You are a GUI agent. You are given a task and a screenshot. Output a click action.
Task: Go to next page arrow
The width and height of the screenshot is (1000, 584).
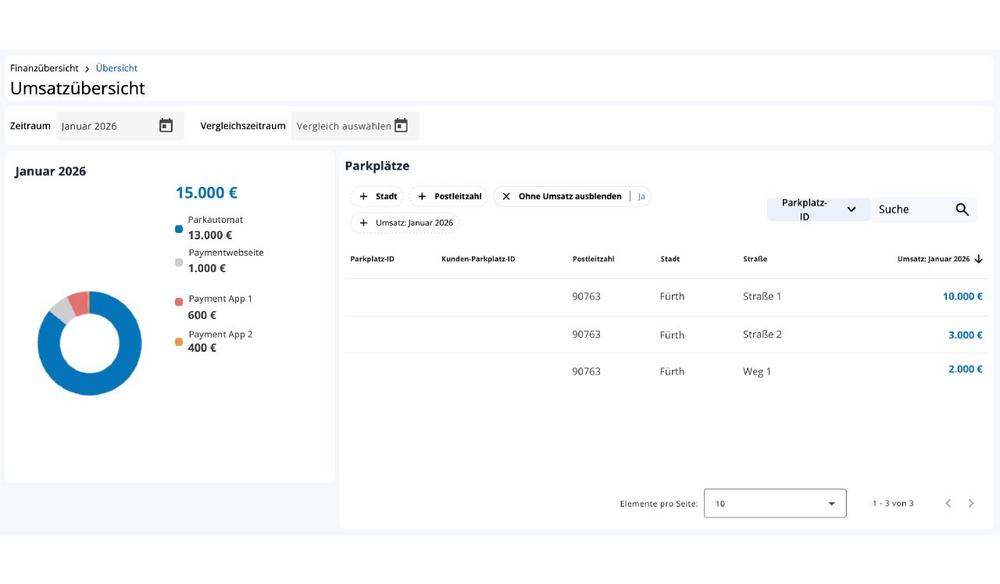971,503
